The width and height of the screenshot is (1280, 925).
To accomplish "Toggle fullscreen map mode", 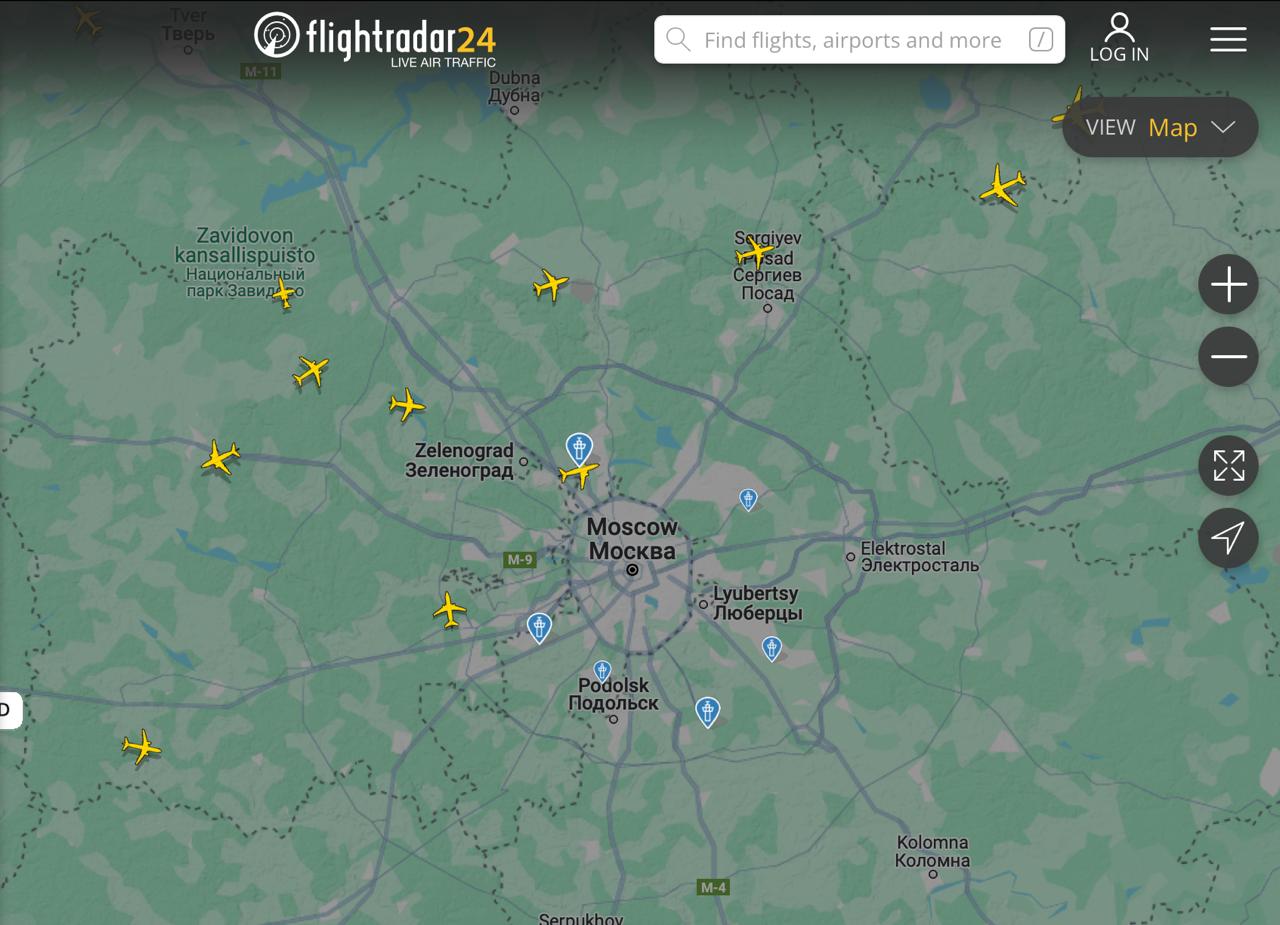I will [x=1228, y=465].
